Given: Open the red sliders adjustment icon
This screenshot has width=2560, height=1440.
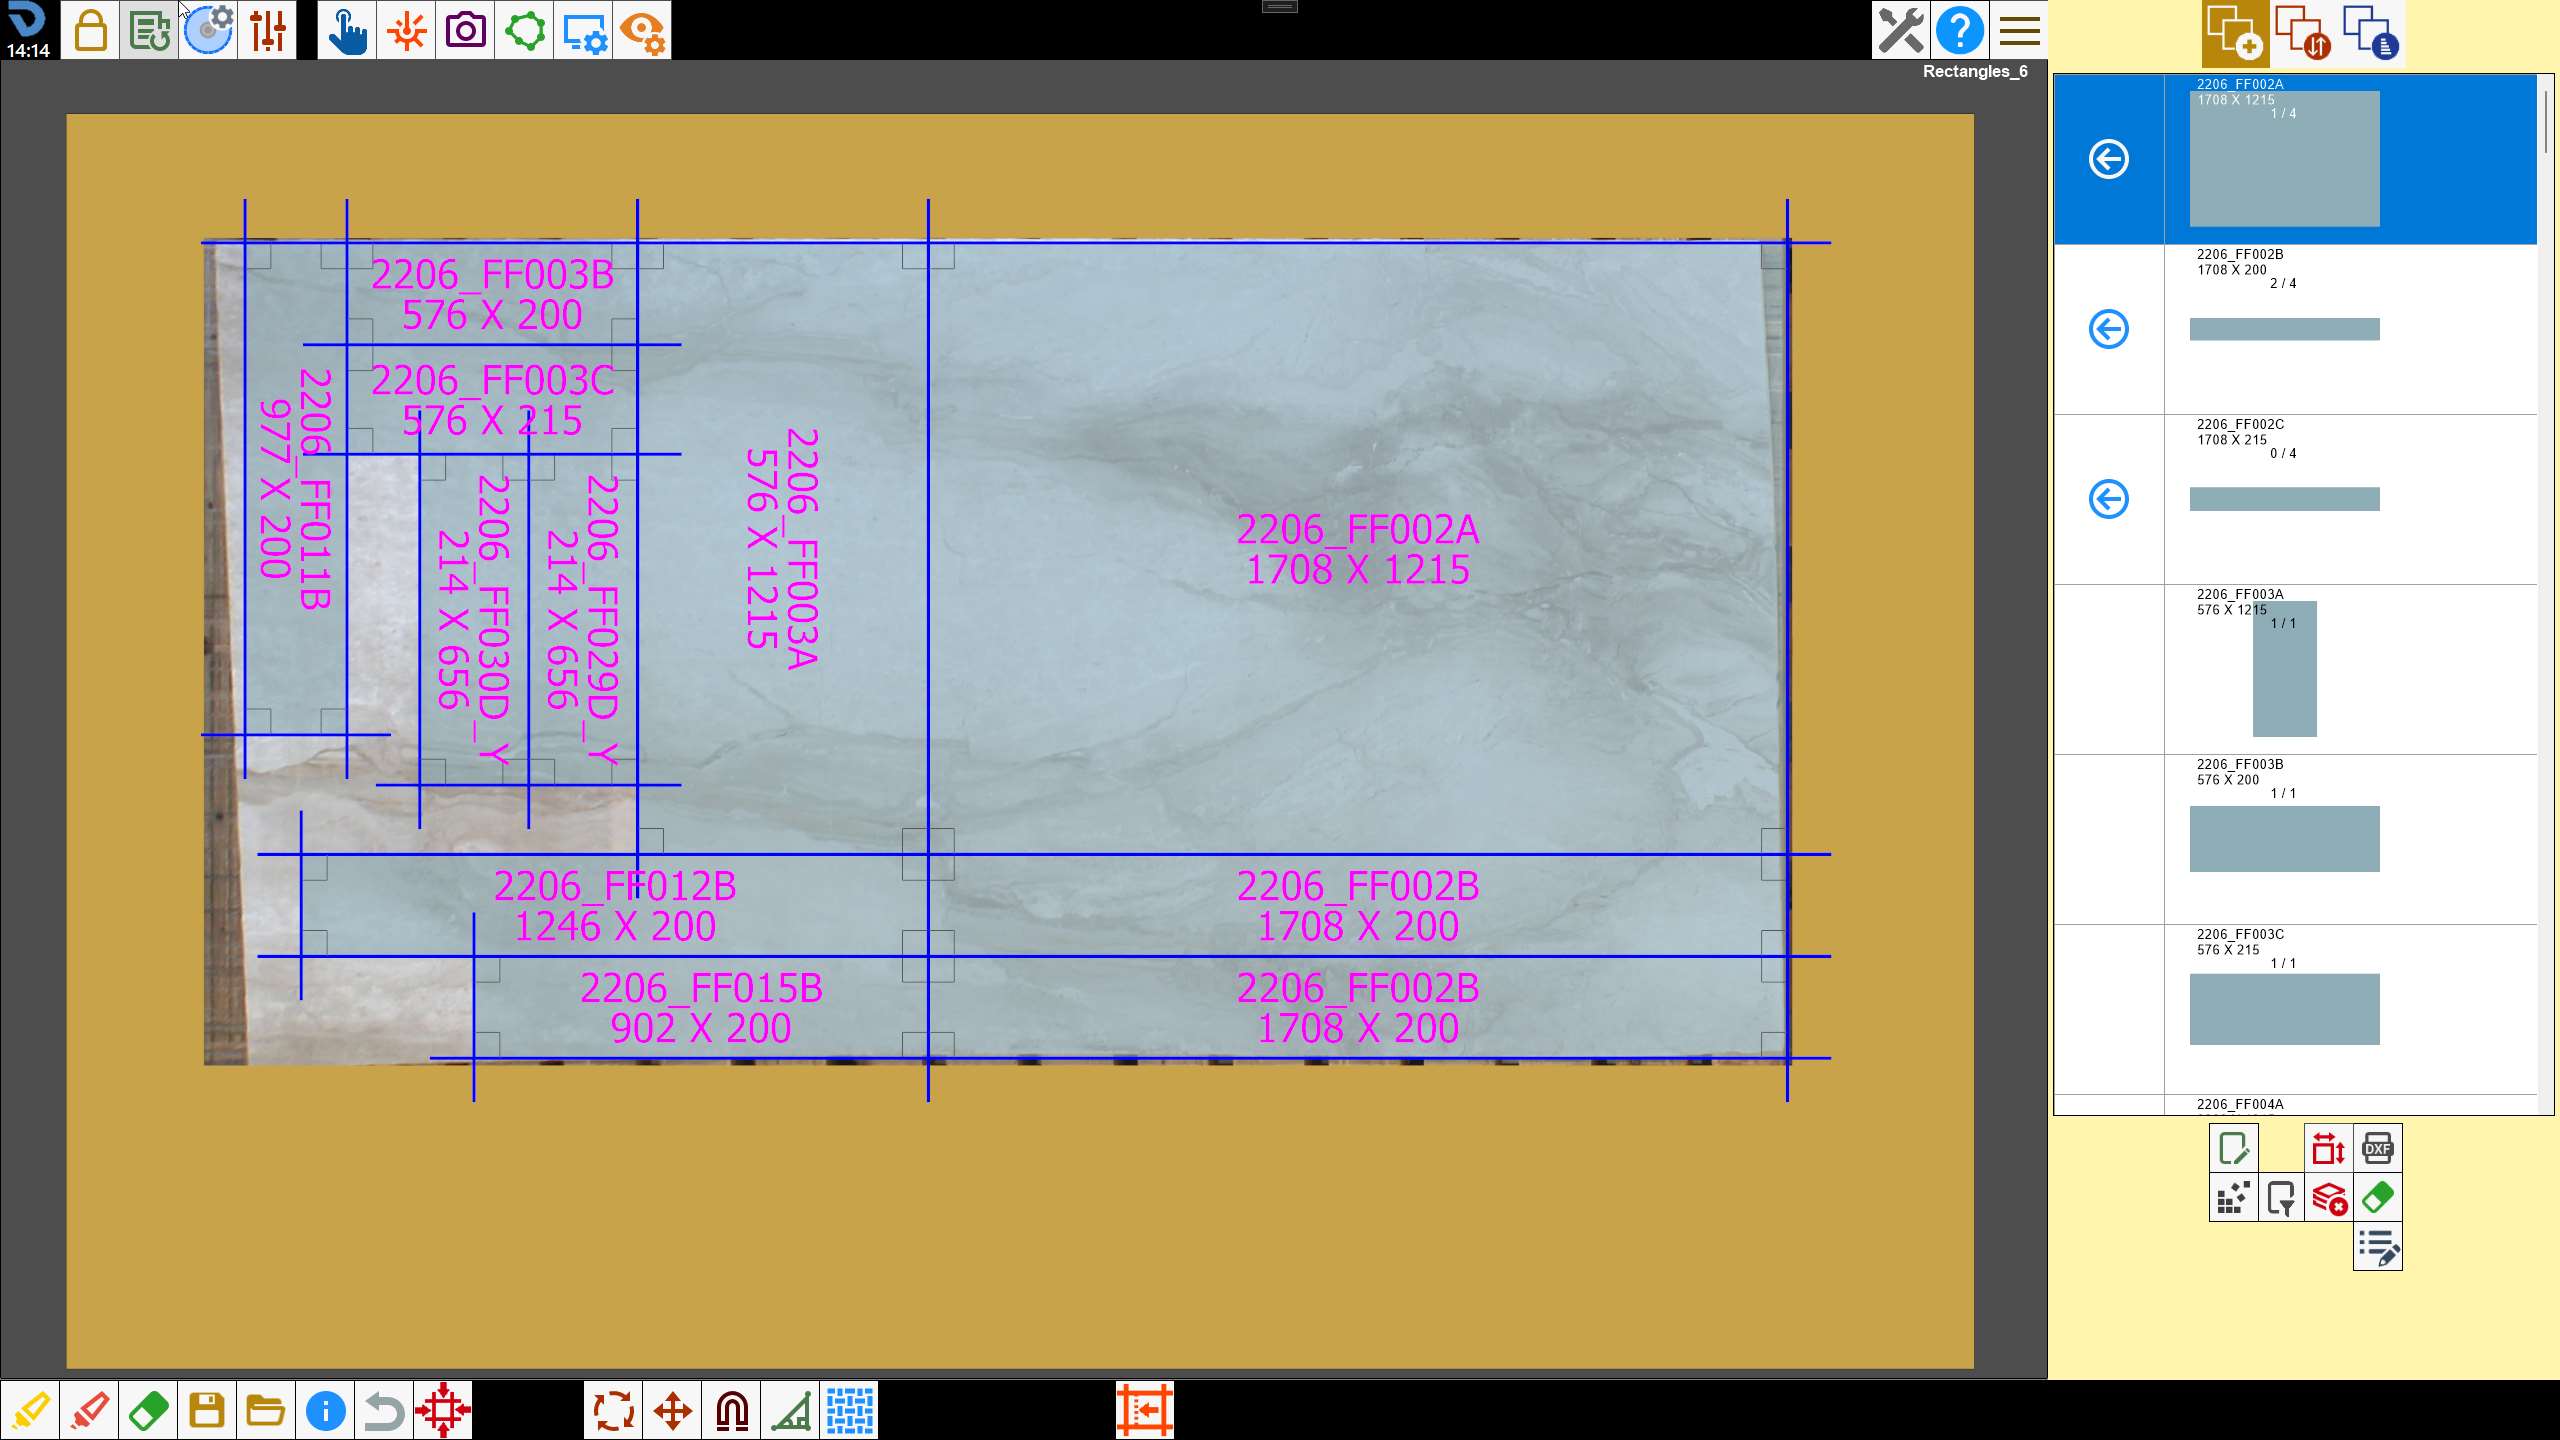Looking at the screenshot, I should [268, 30].
